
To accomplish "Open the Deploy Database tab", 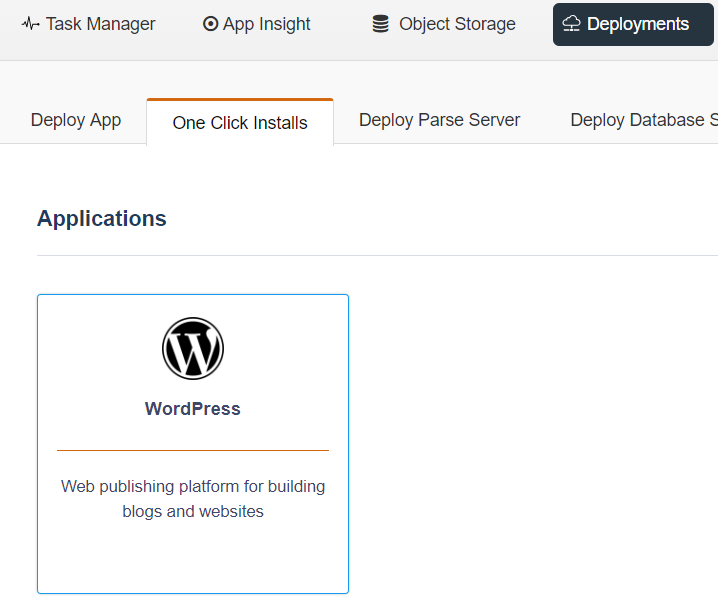I will pyautogui.click(x=643, y=120).
